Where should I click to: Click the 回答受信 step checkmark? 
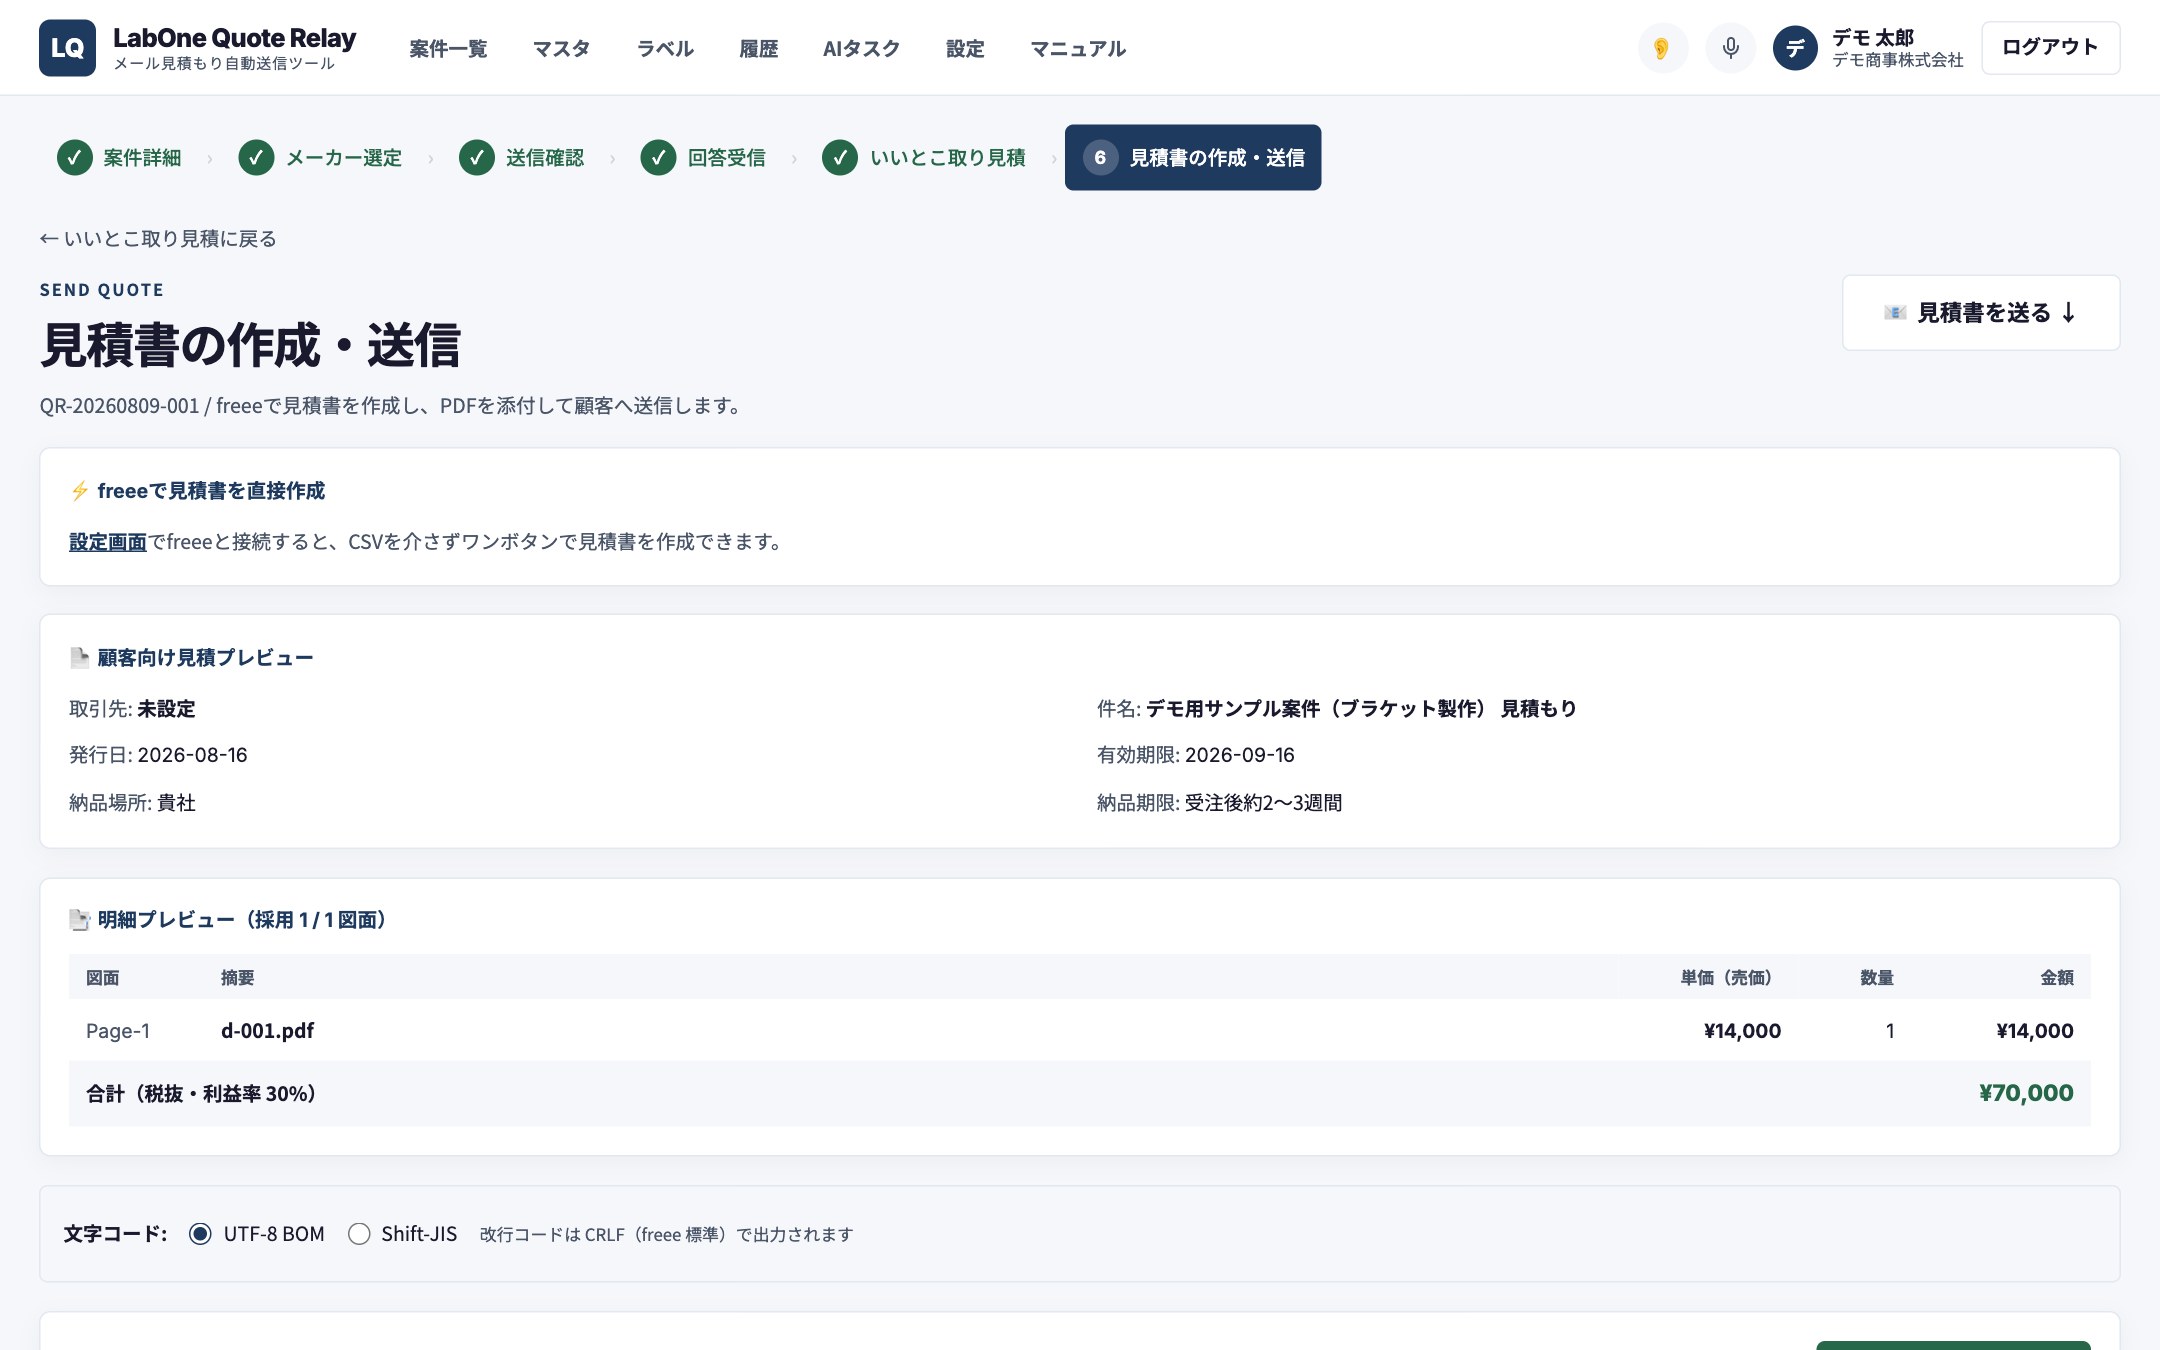(658, 158)
